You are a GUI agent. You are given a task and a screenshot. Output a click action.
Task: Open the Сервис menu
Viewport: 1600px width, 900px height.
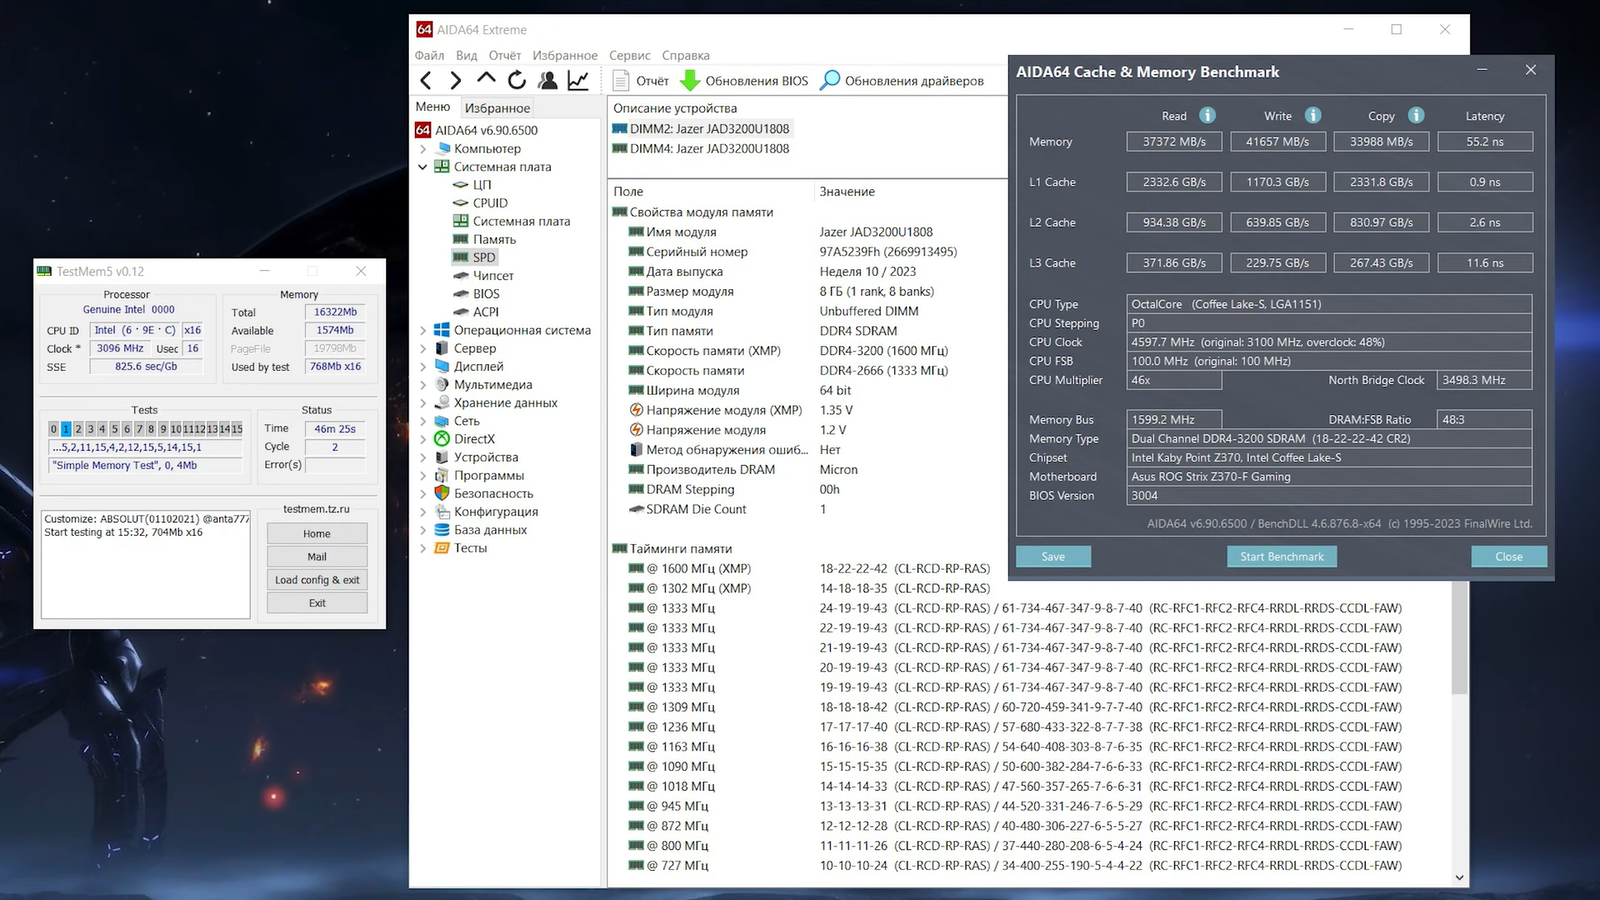click(629, 56)
